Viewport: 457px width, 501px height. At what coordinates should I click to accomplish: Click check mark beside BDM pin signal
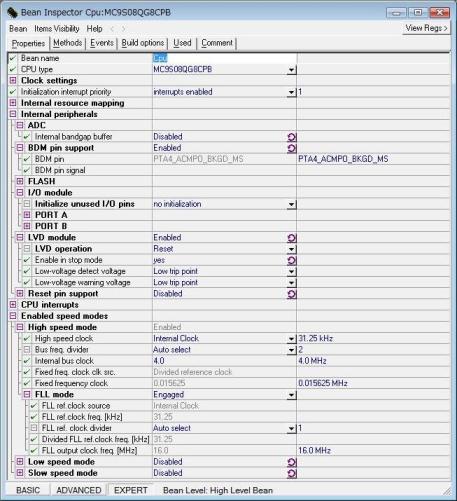point(27,170)
